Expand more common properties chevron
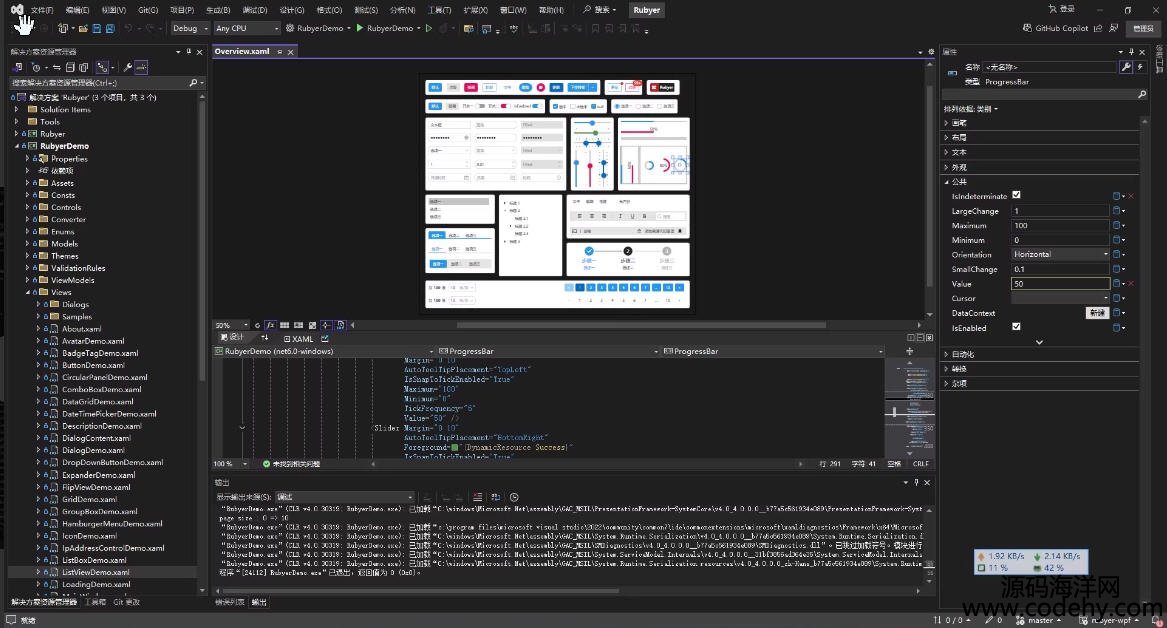The image size is (1167, 628). click(x=1039, y=342)
